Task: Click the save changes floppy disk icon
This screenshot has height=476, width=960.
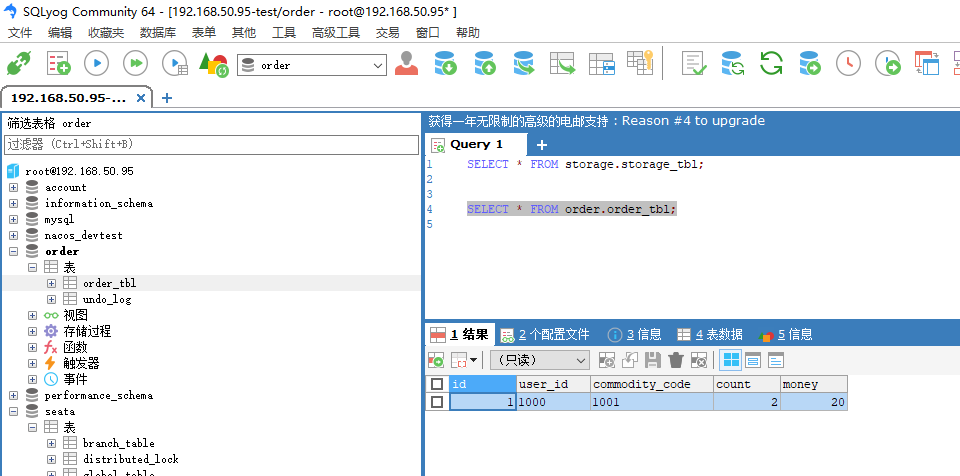Action: coord(653,360)
